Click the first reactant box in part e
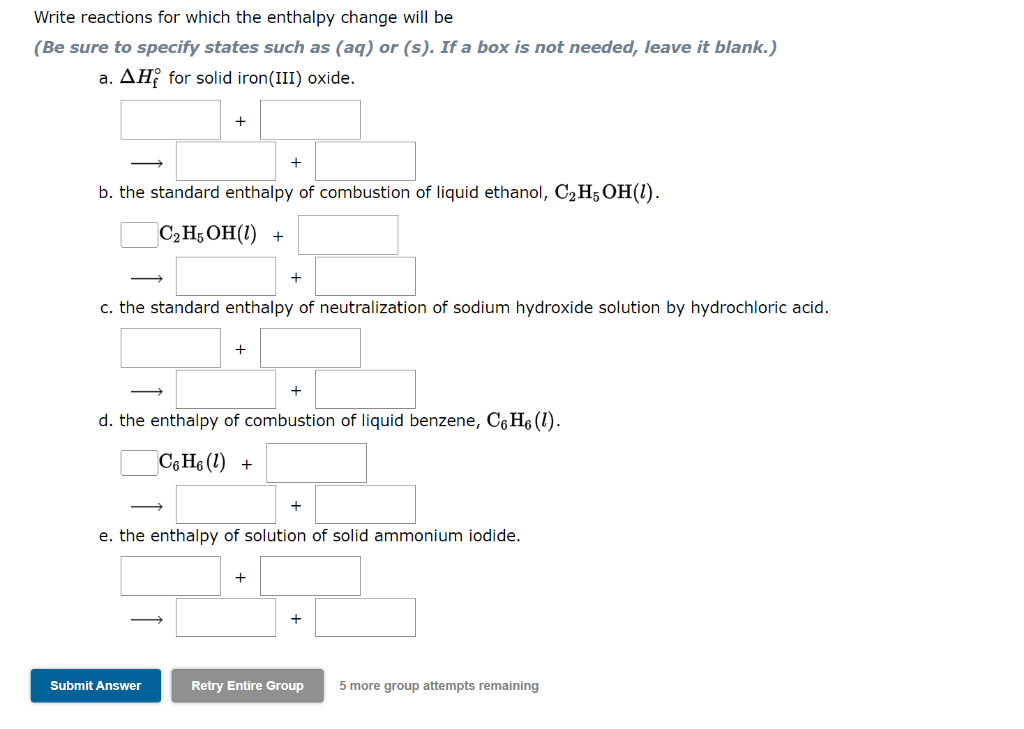 (170, 575)
